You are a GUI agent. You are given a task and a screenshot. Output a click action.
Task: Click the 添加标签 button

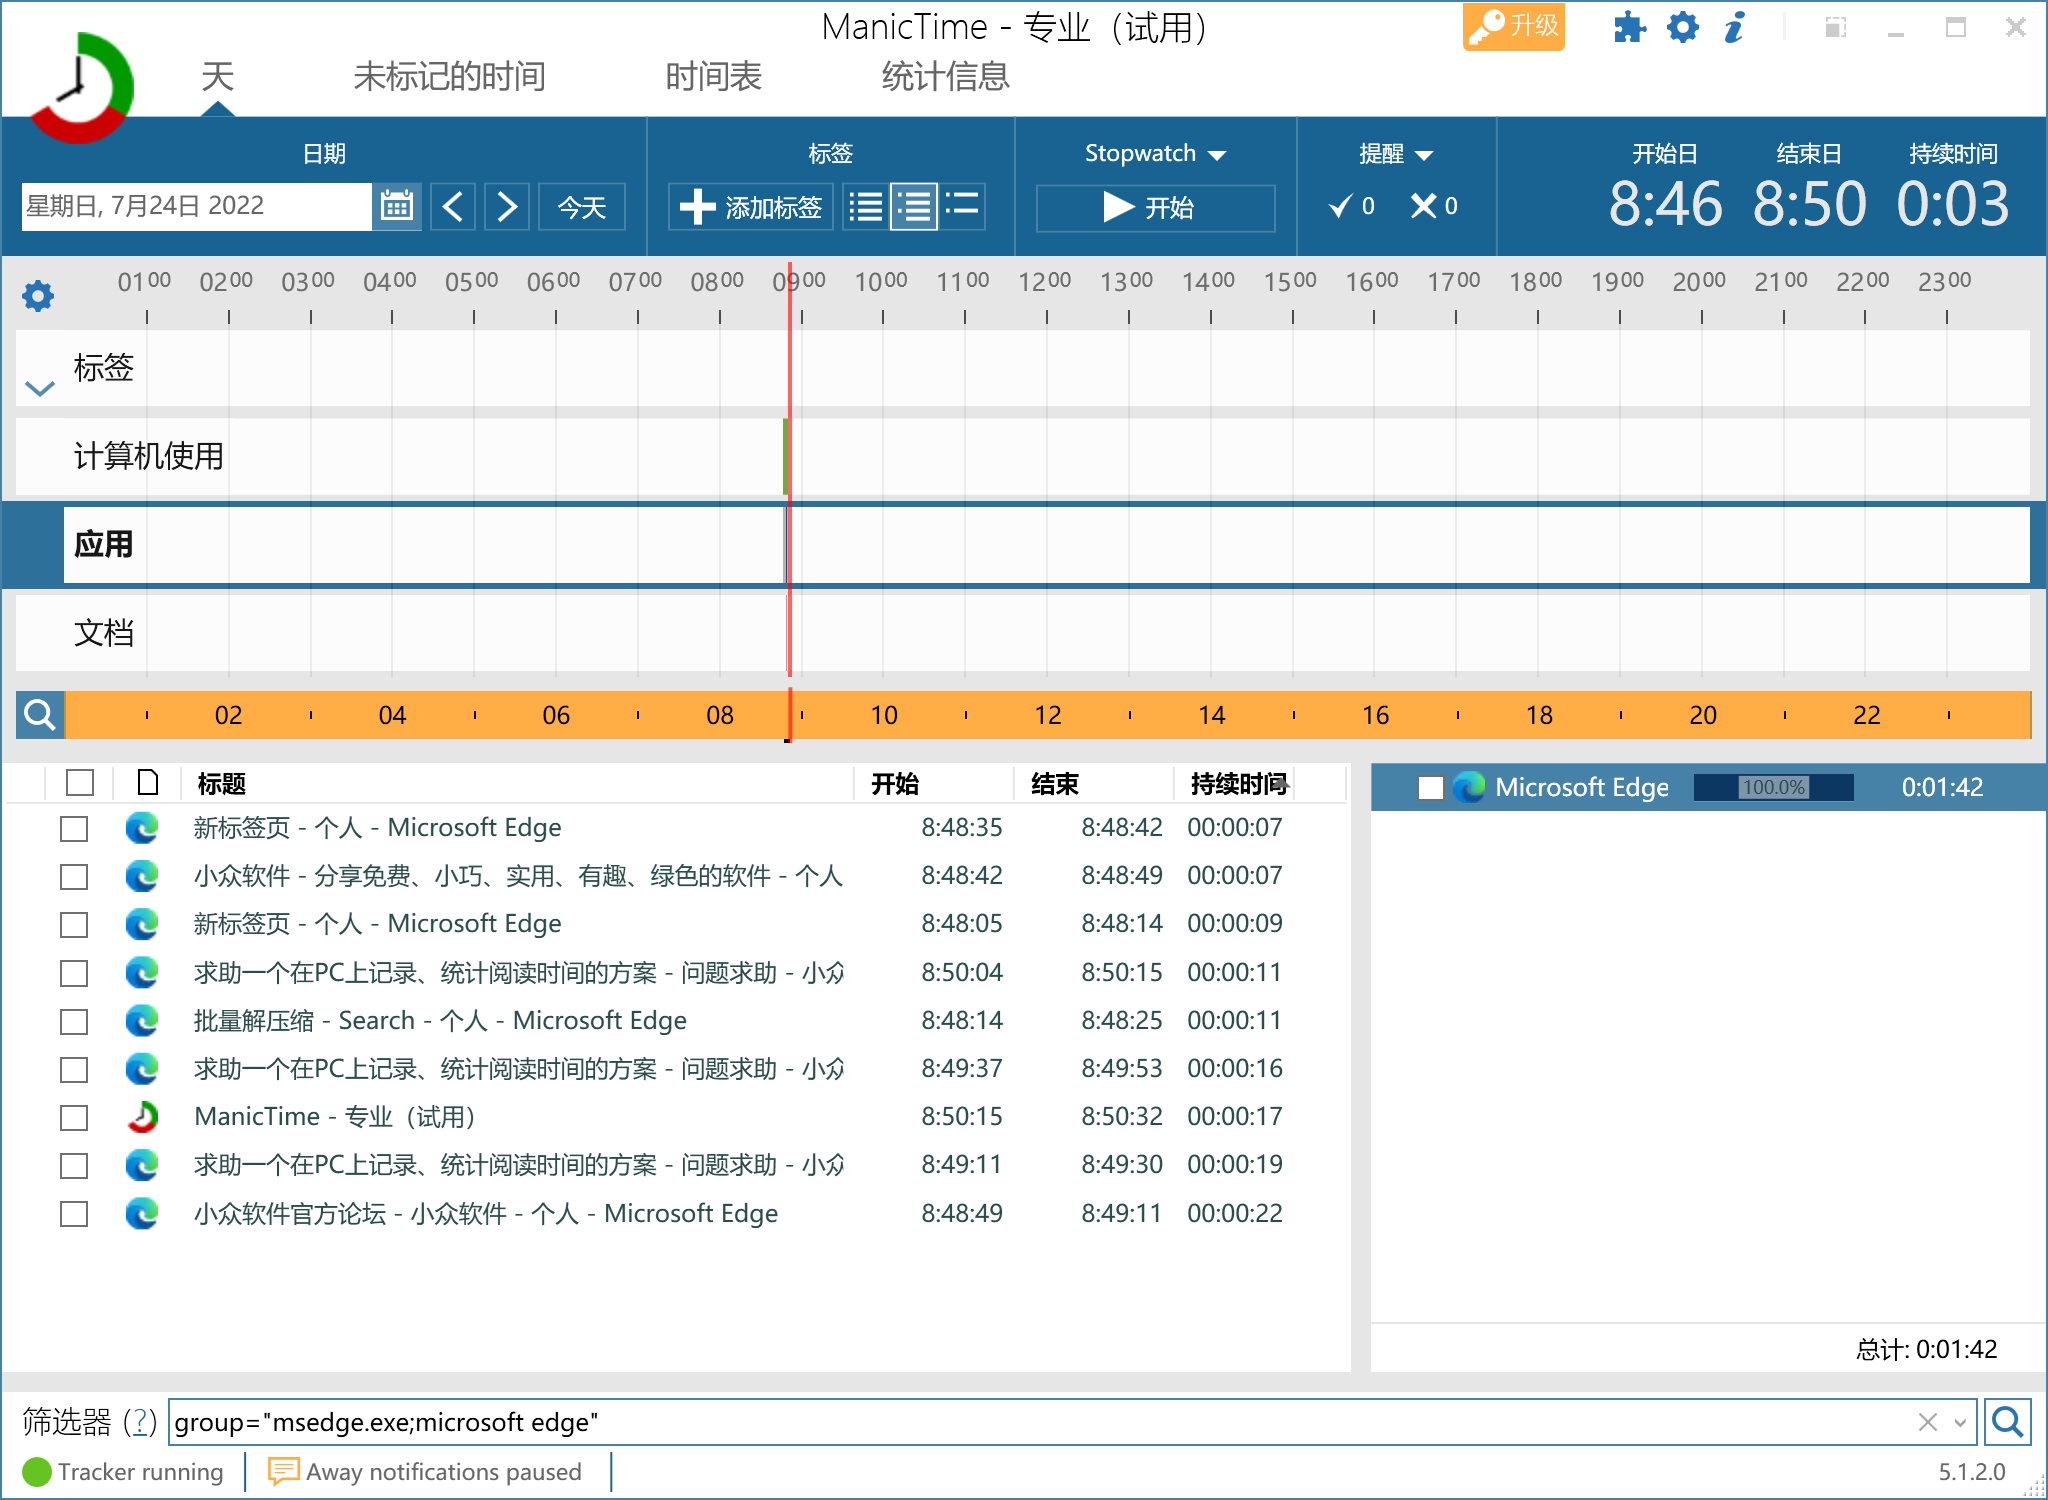coord(751,207)
